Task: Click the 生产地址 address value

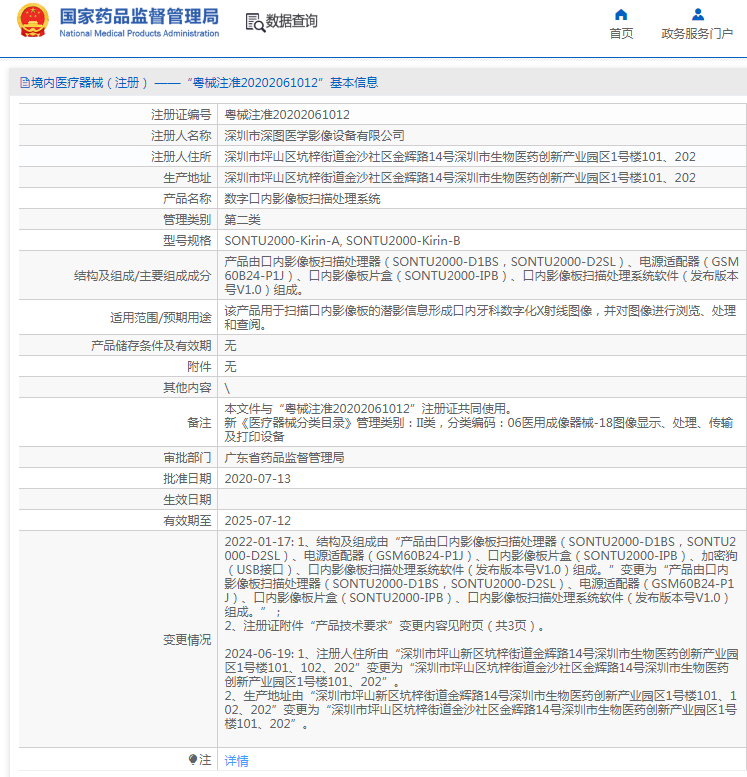Action: 460,178
